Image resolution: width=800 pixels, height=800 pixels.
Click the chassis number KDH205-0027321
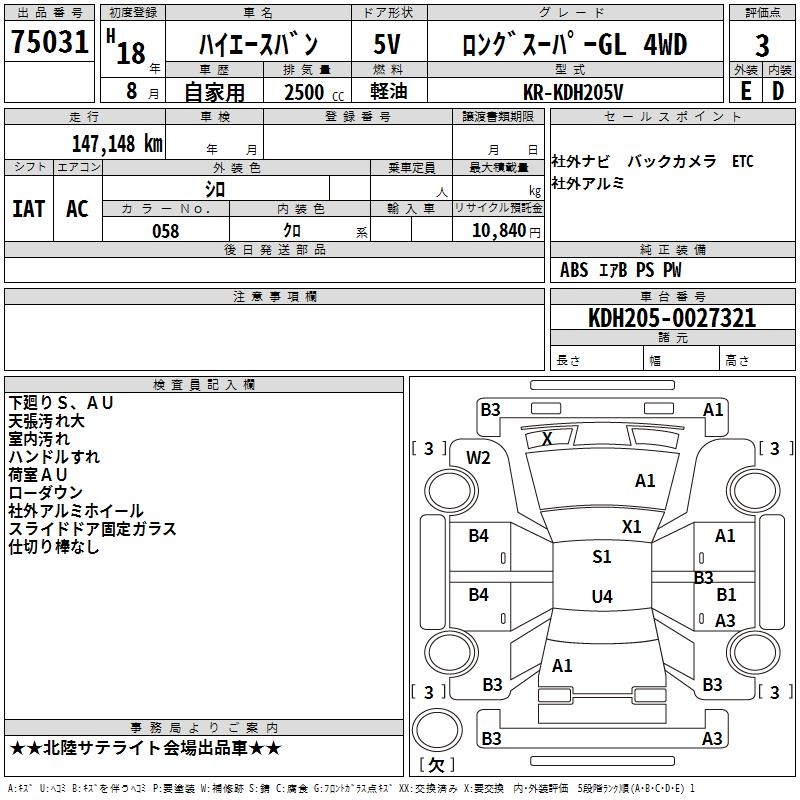[x=671, y=318]
